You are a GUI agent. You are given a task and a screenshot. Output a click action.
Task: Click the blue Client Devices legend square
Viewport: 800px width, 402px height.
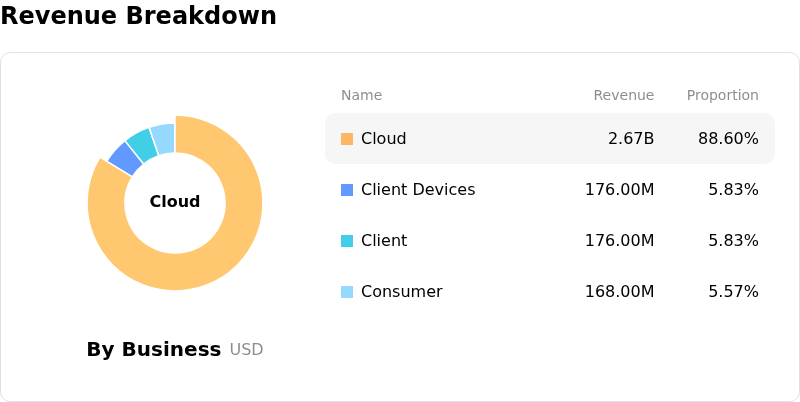(x=347, y=190)
